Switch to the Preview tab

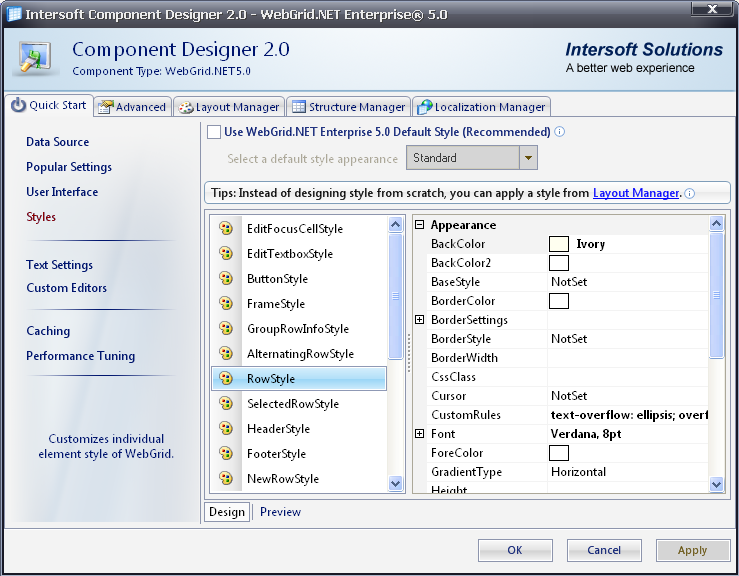[280, 512]
